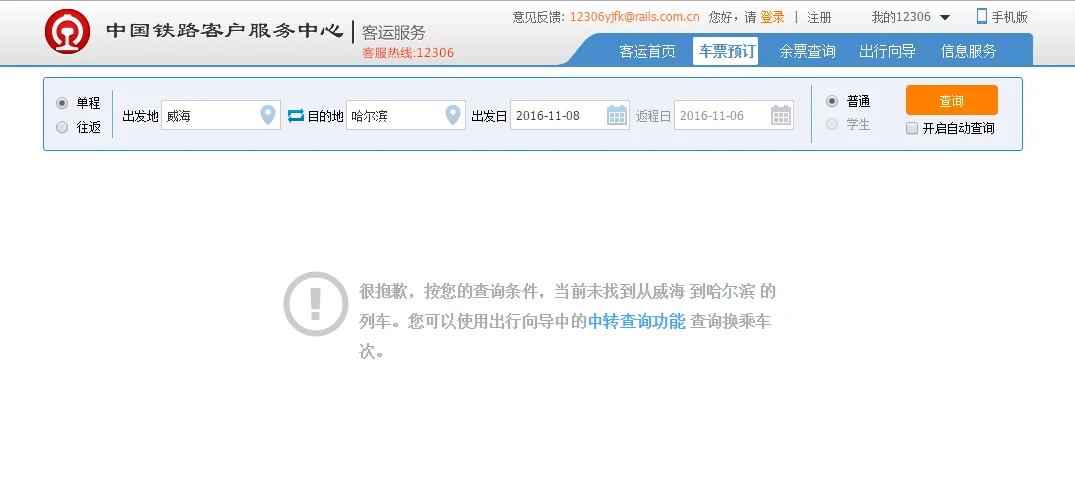This screenshot has width=1075, height=492.
Task: Swap departure and destination stations
Action: tap(295, 116)
